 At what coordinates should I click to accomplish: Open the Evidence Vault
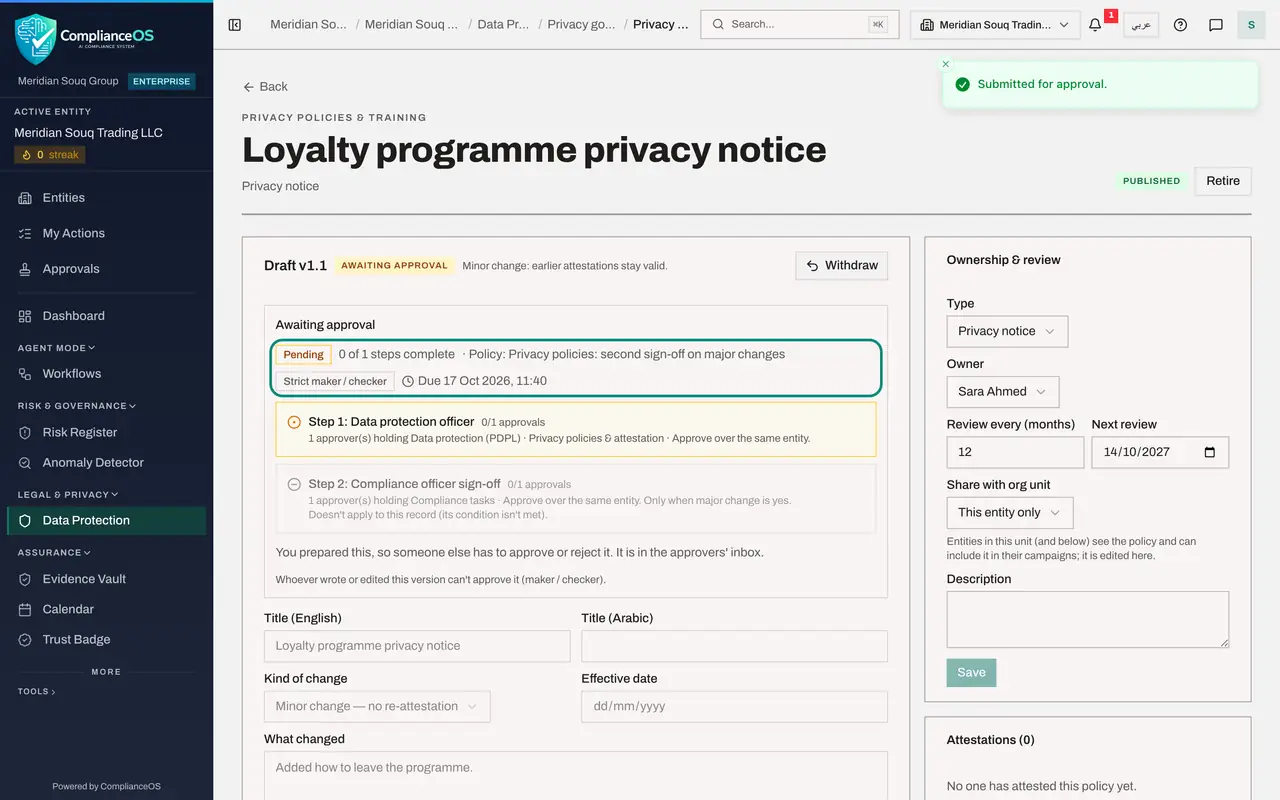106,579
